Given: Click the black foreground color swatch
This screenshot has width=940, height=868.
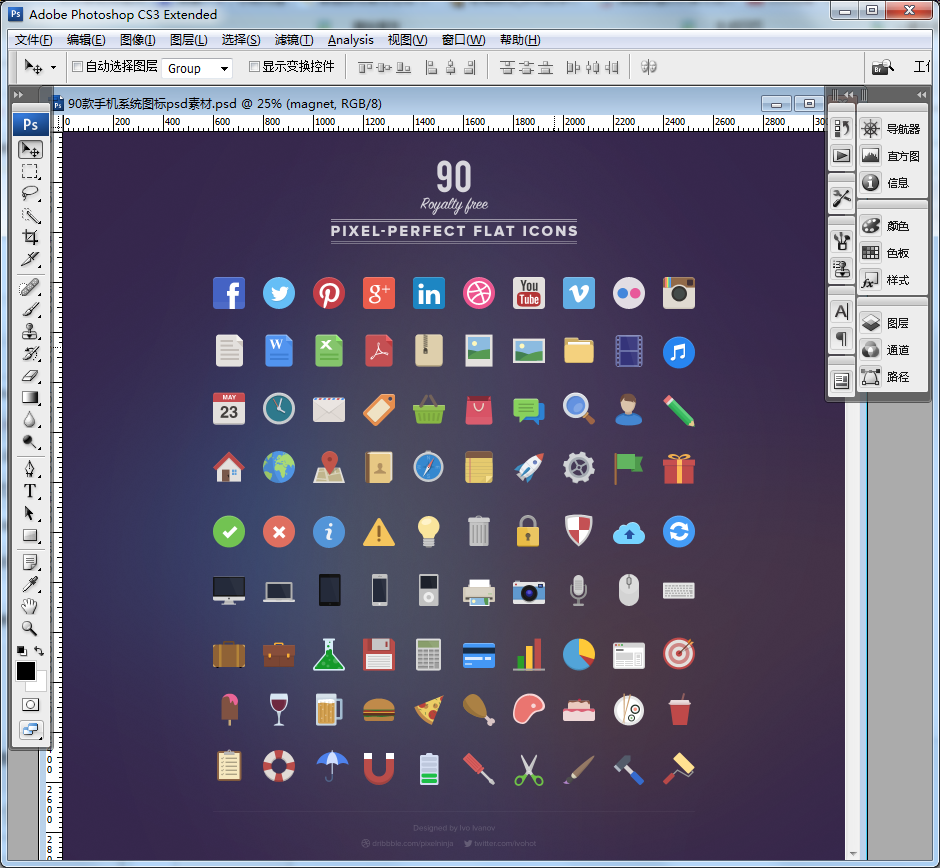Looking at the screenshot, I should click(25, 671).
